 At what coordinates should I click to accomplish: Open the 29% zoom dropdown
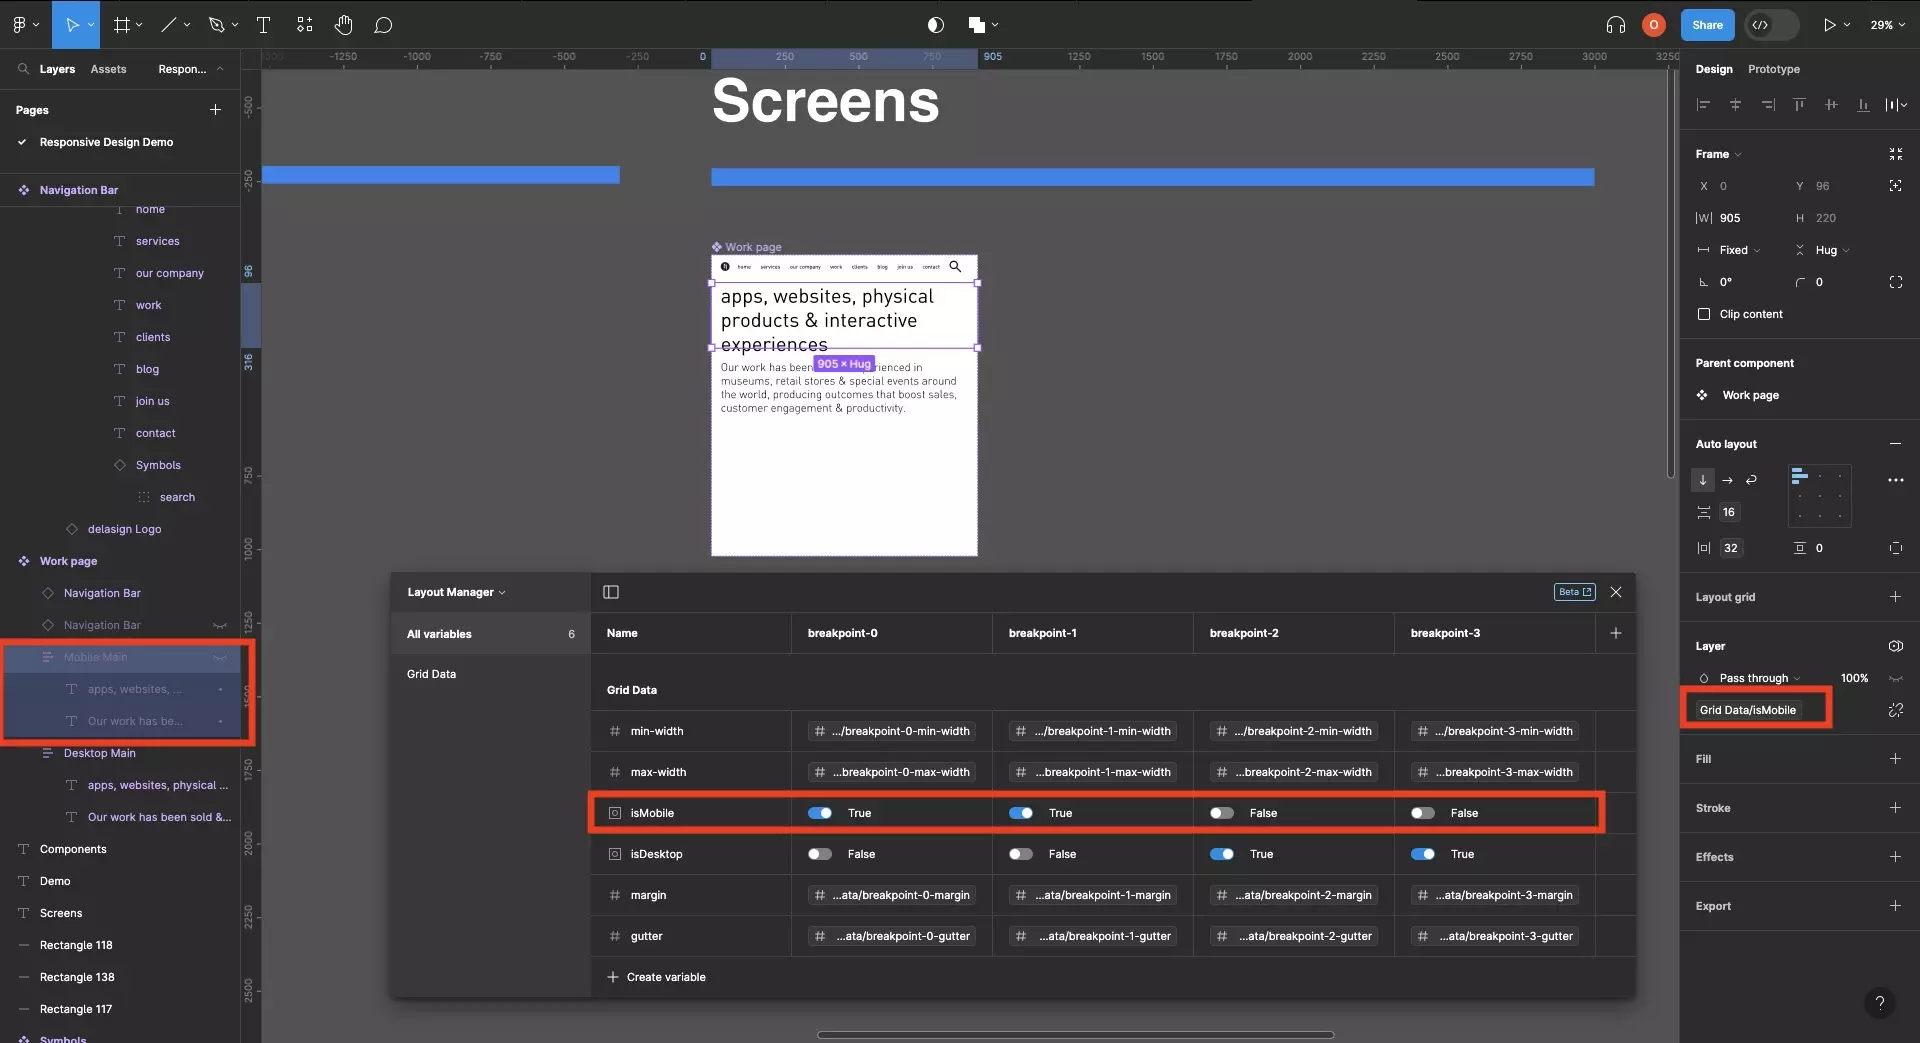click(x=1888, y=25)
